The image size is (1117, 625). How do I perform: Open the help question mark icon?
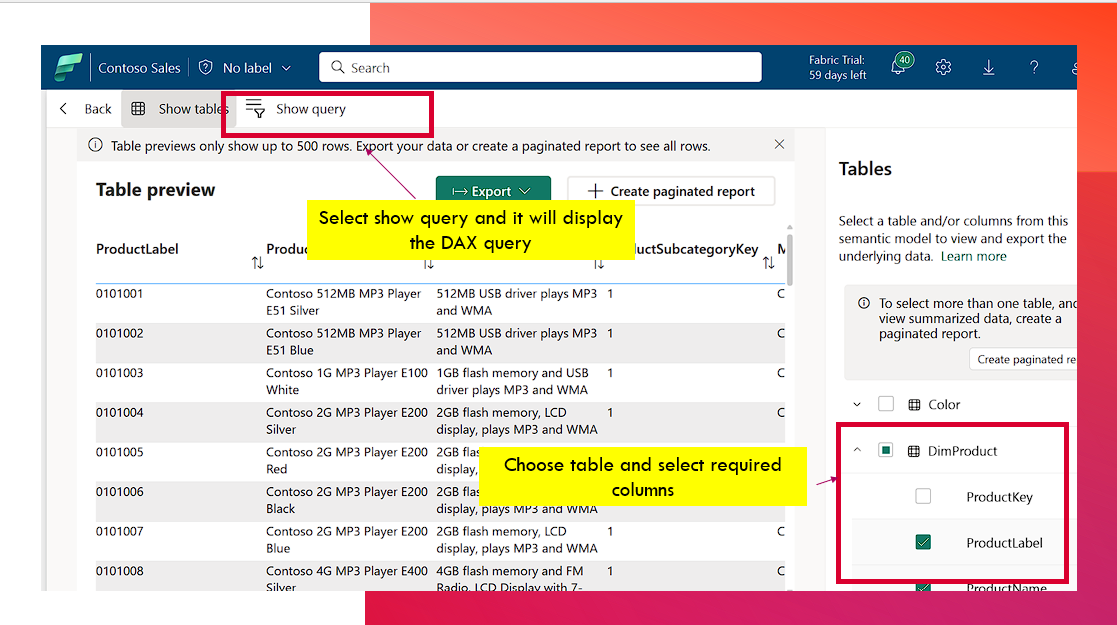[x=1034, y=68]
